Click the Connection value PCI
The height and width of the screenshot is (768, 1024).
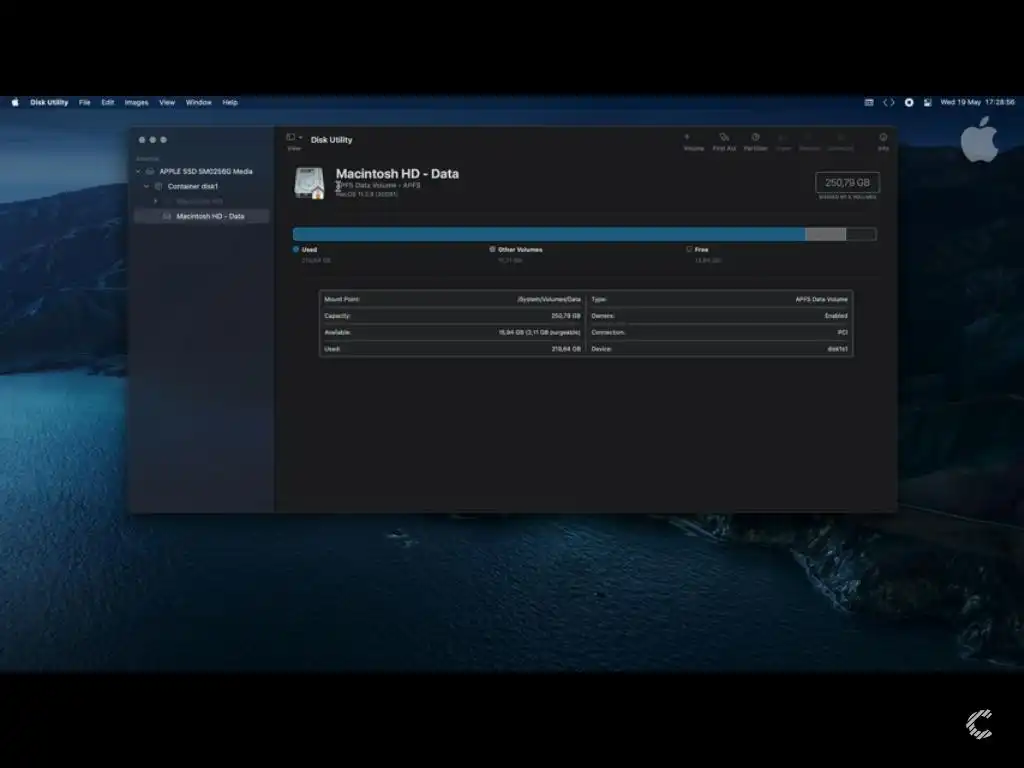click(x=842, y=332)
